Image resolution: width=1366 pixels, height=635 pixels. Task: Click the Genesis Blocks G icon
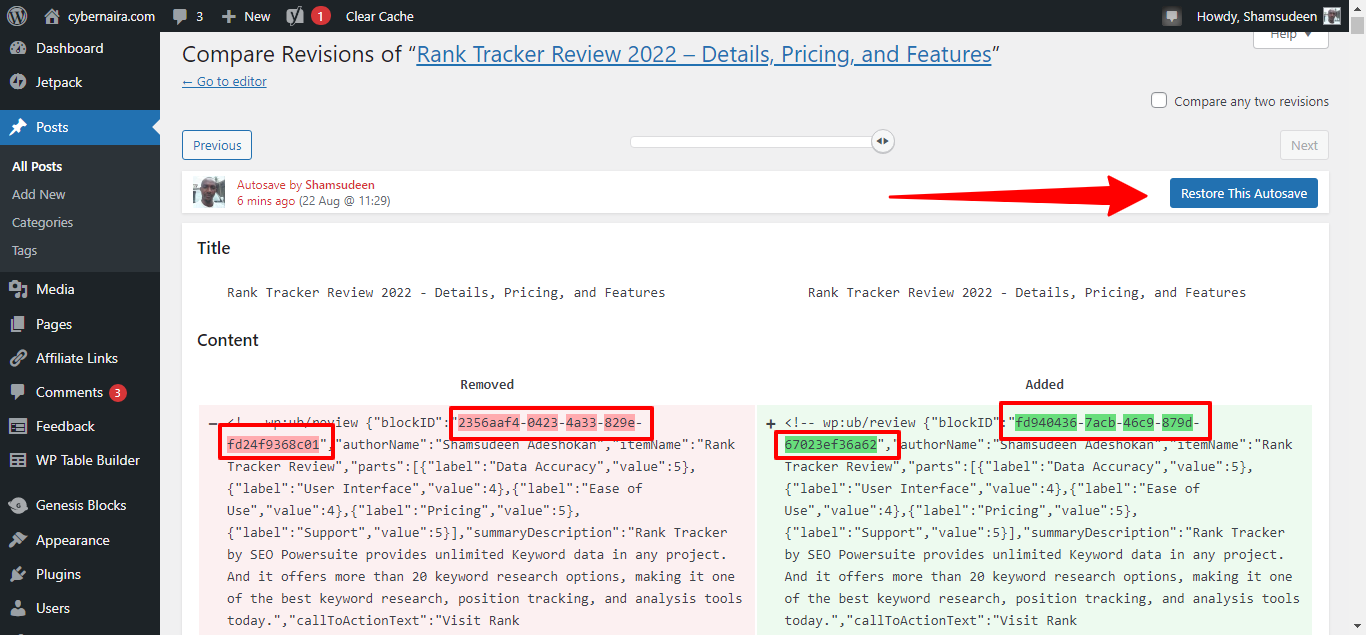pyautogui.click(x=18, y=505)
